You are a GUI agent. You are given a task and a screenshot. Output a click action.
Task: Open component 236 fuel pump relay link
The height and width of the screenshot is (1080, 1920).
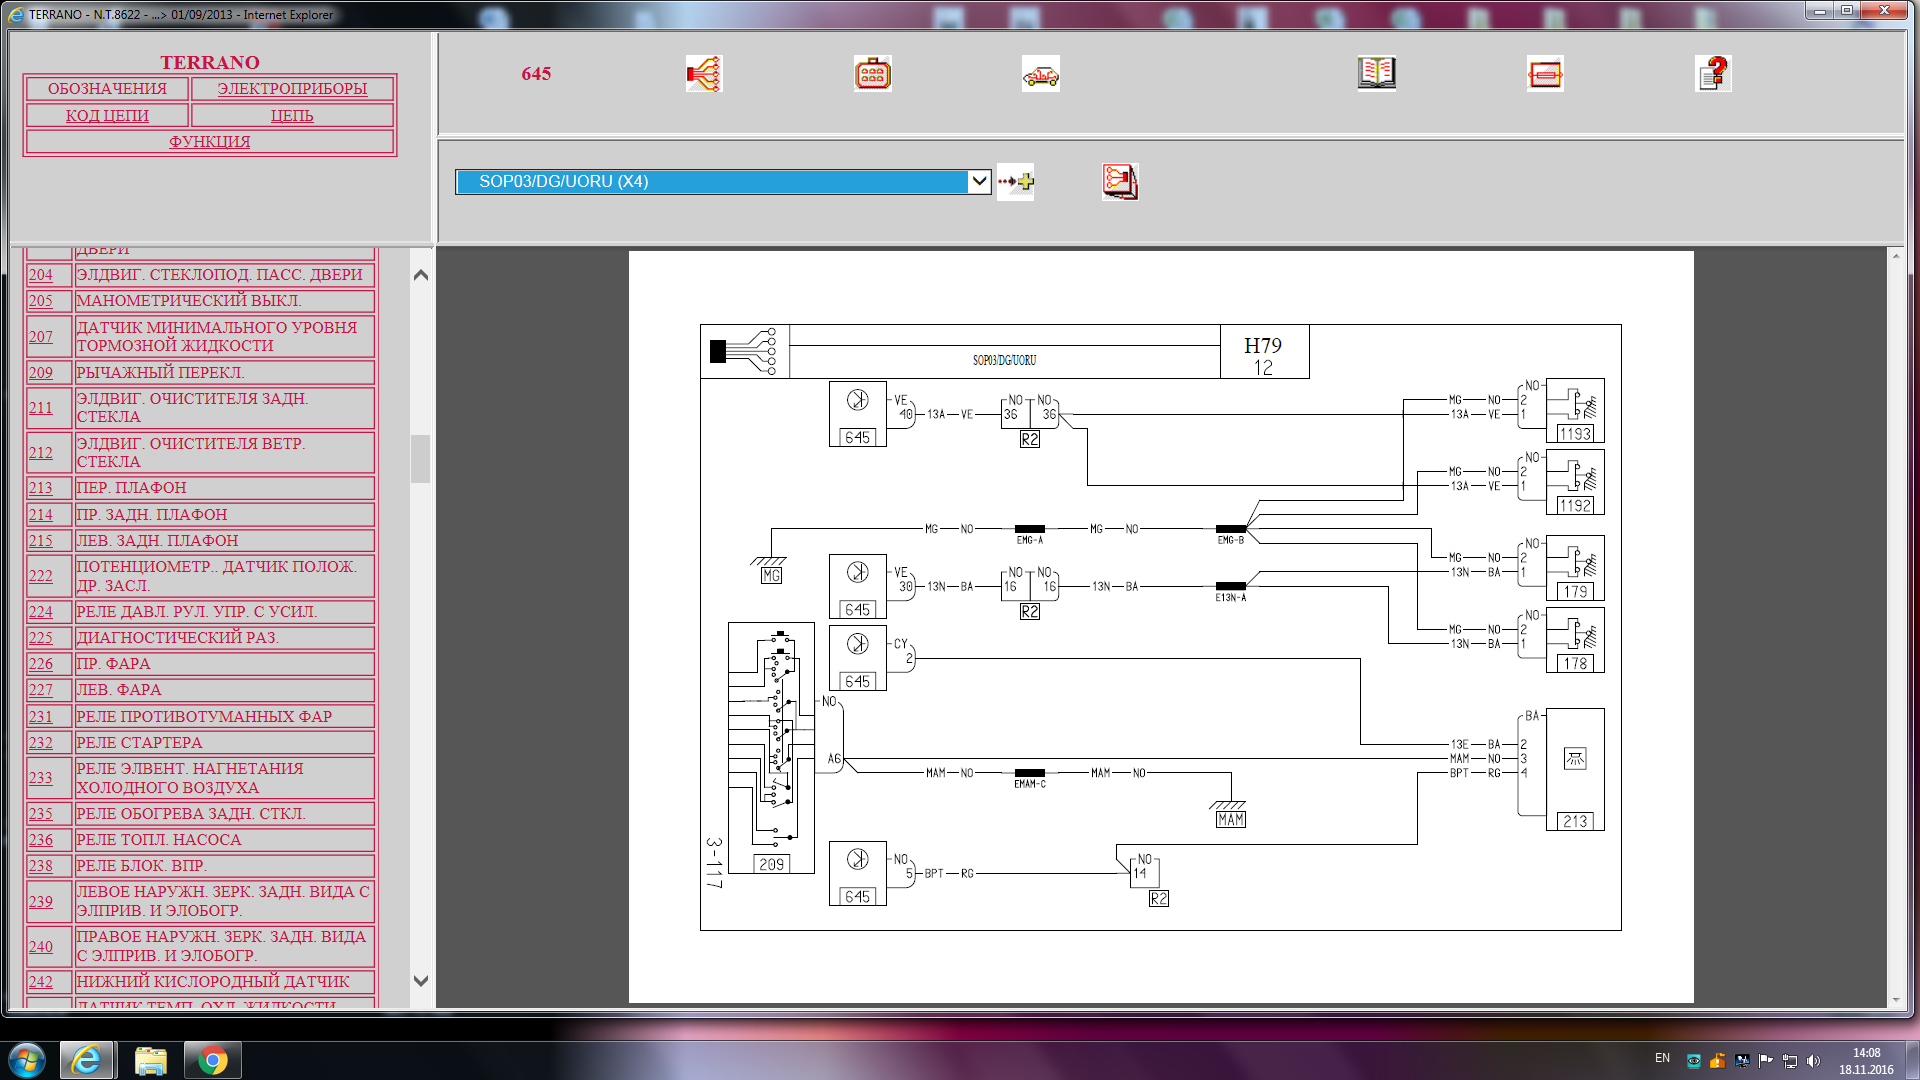(41, 840)
